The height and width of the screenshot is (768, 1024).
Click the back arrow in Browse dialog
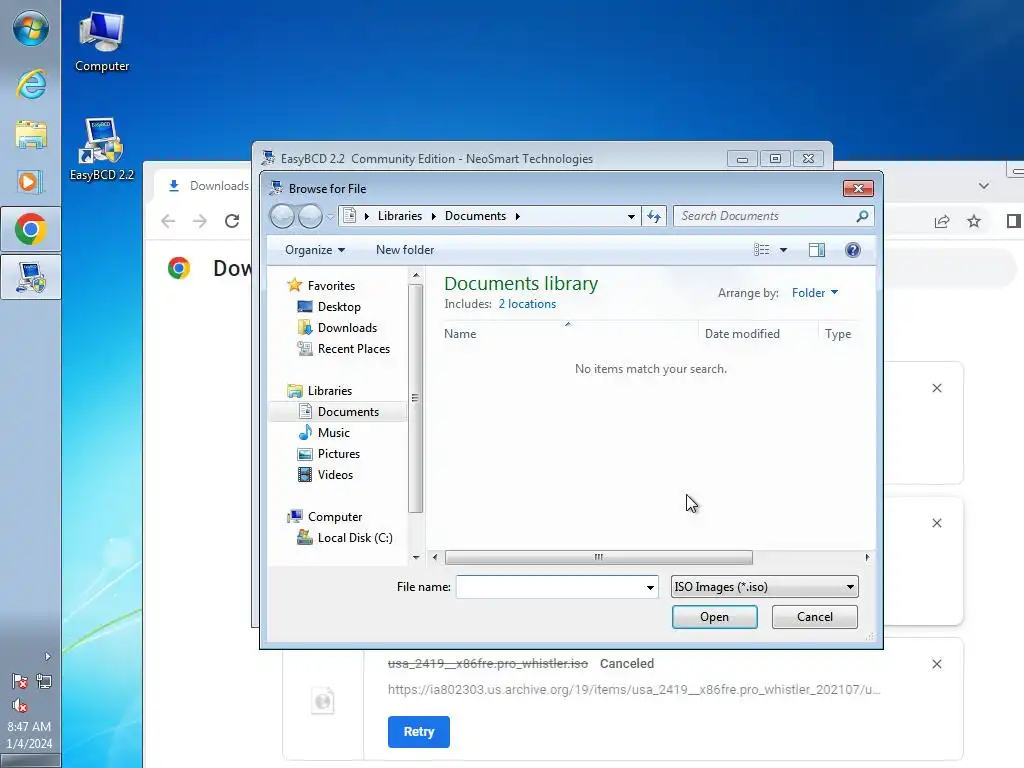[282, 216]
